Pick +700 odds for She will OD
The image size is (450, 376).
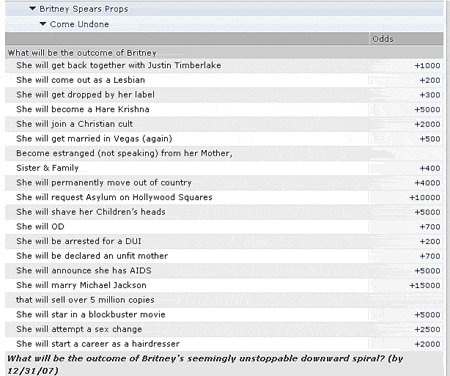coord(430,227)
